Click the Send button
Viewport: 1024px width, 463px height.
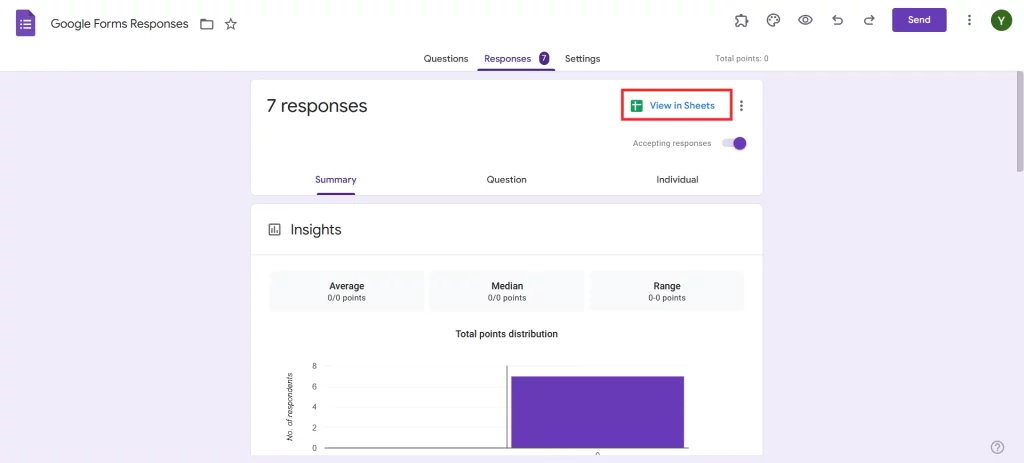point(919,20)
